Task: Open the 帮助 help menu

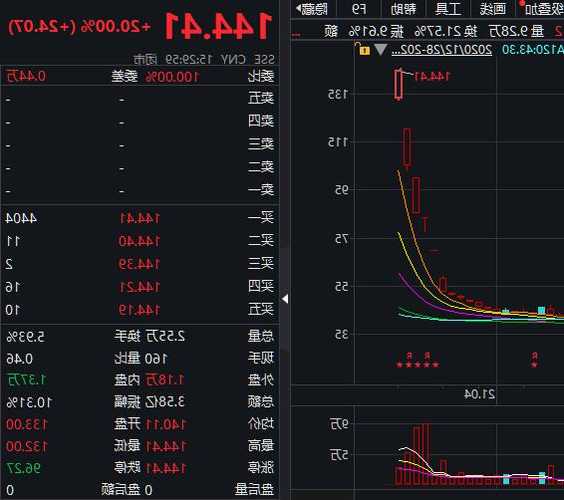Action: 403,9
